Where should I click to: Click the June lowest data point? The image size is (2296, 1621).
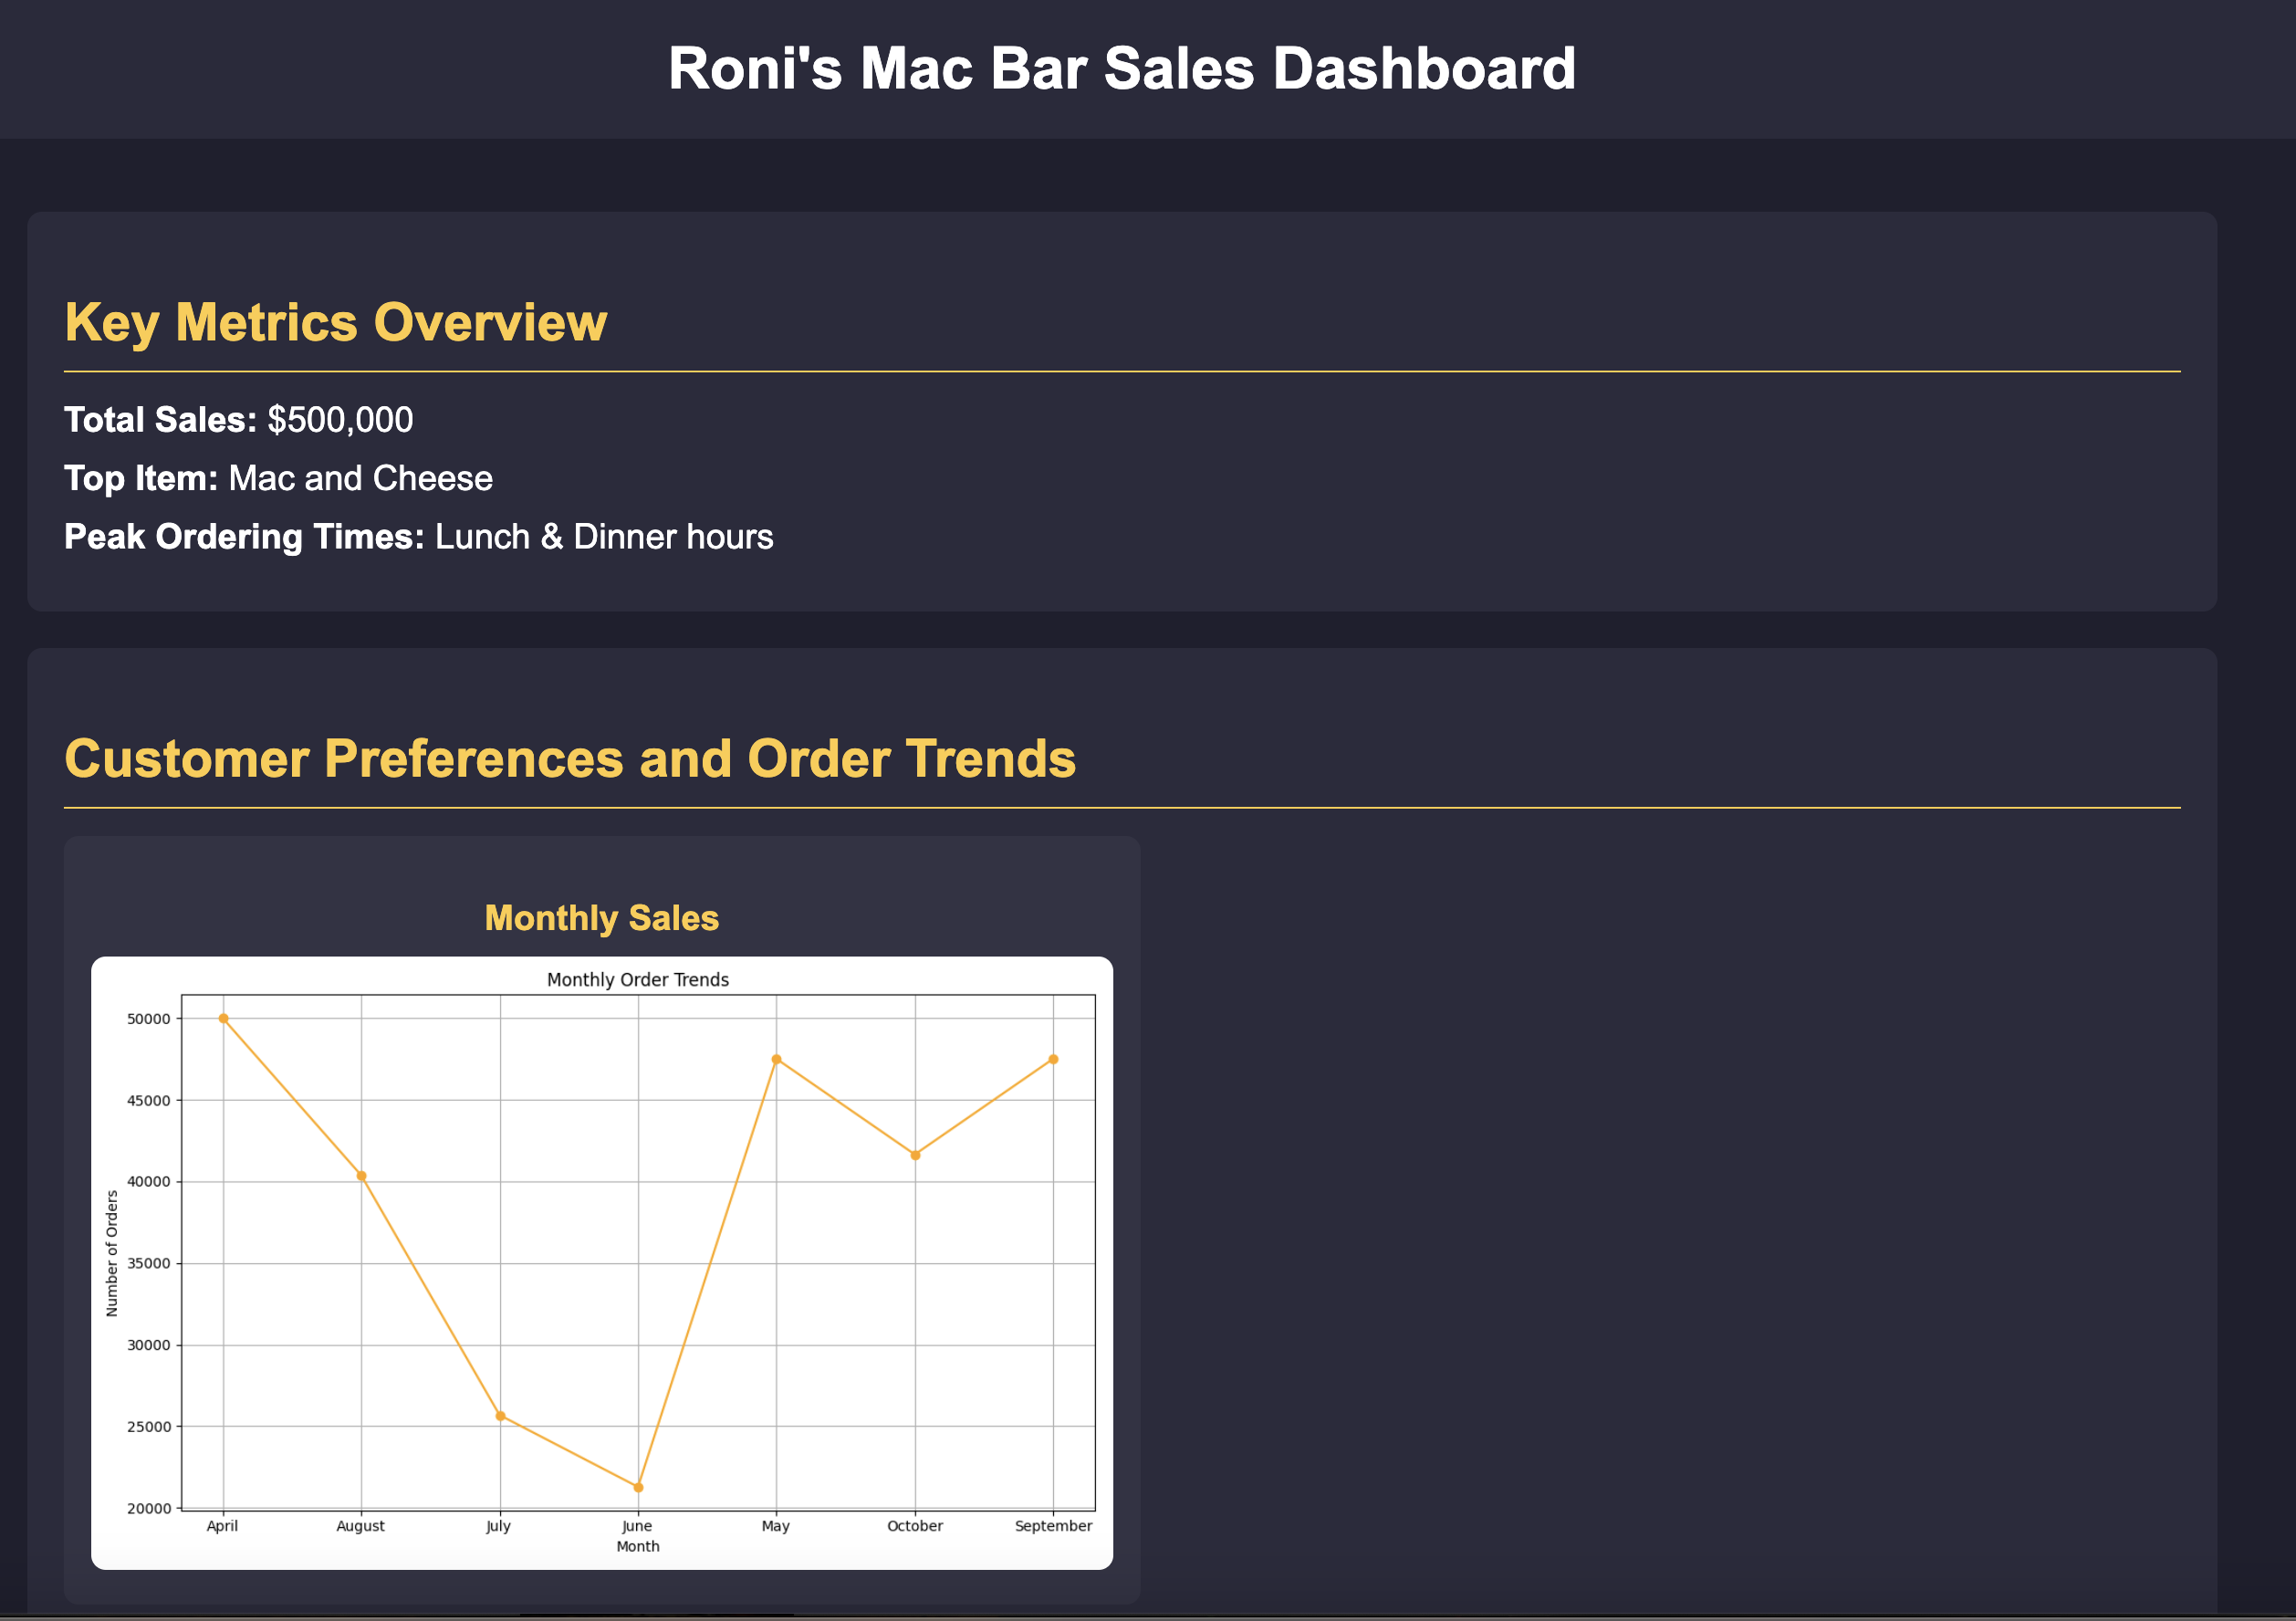[x=638, y=1488]
